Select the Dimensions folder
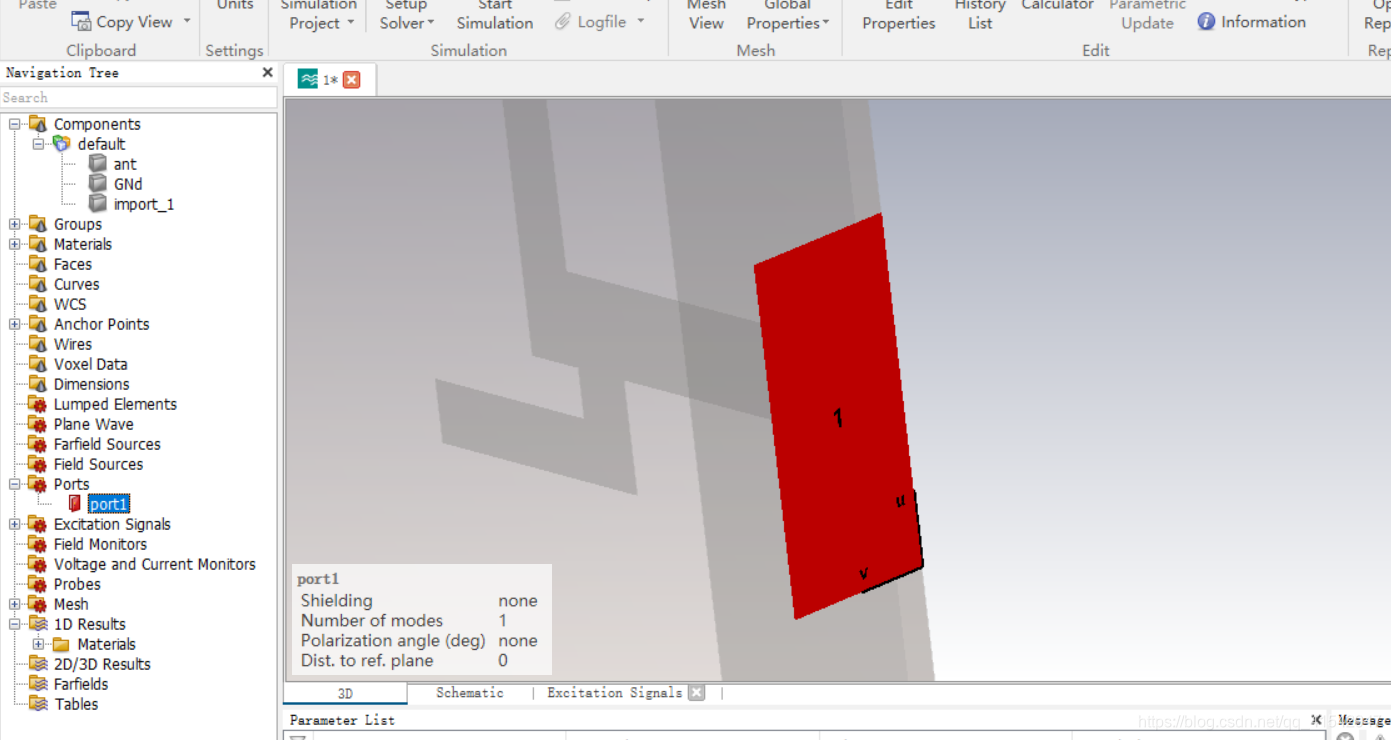Screen dimensions: 1391x740 click(92, 384)
